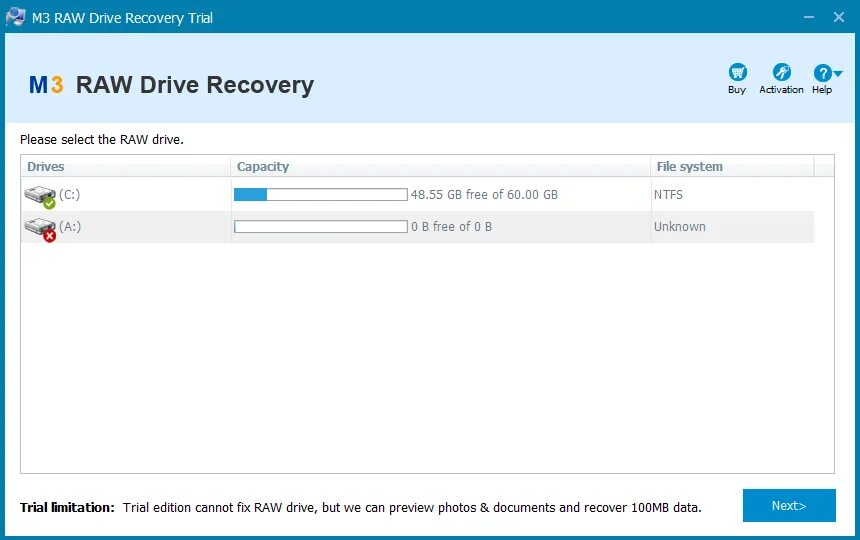Screen dimensions: 860x540
Task: Select the '48.55 GB free of 60.00 GB' text
Action: pos(484,195)
